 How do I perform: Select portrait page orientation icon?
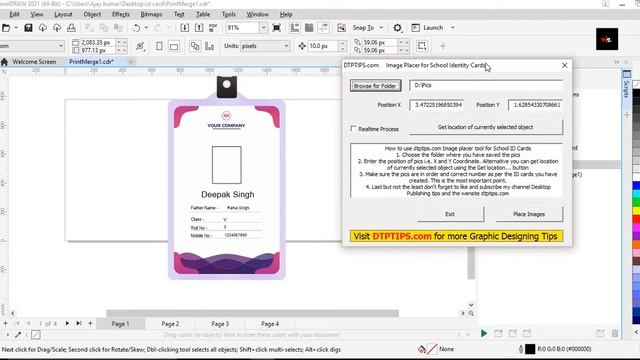[x=159, y=46]
